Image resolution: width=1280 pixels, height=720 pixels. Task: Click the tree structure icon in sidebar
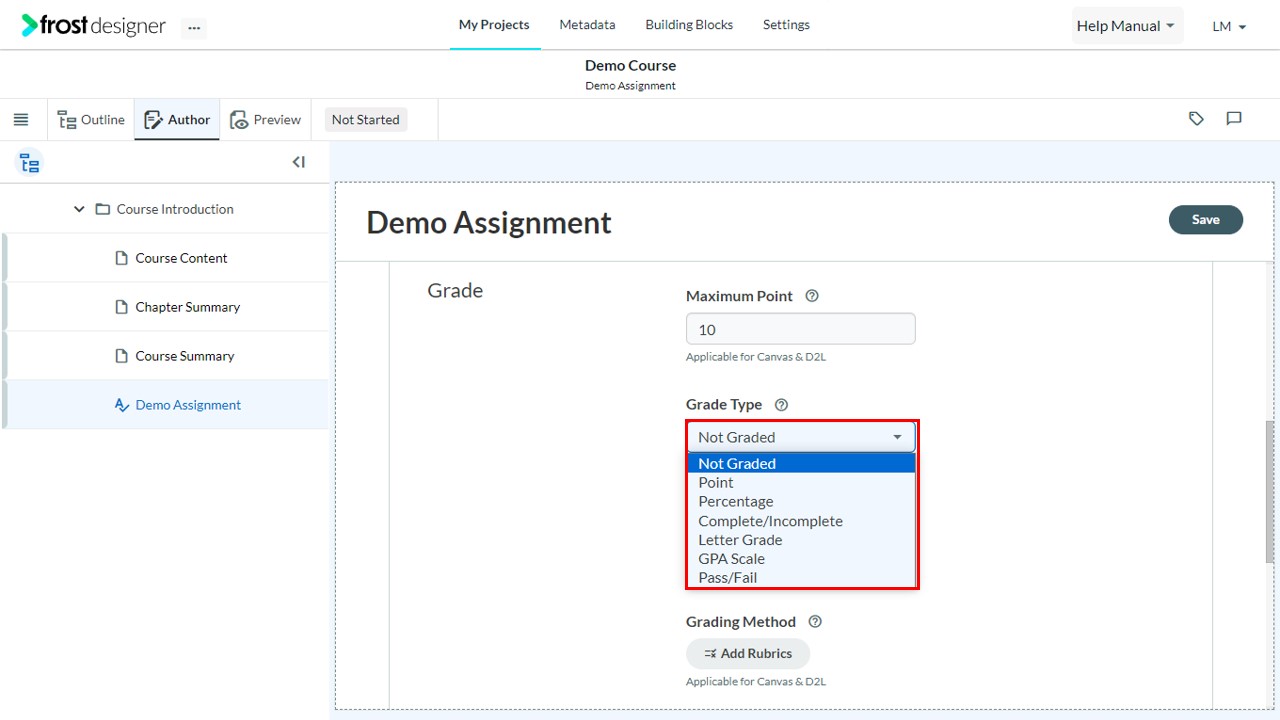[30, 163]
